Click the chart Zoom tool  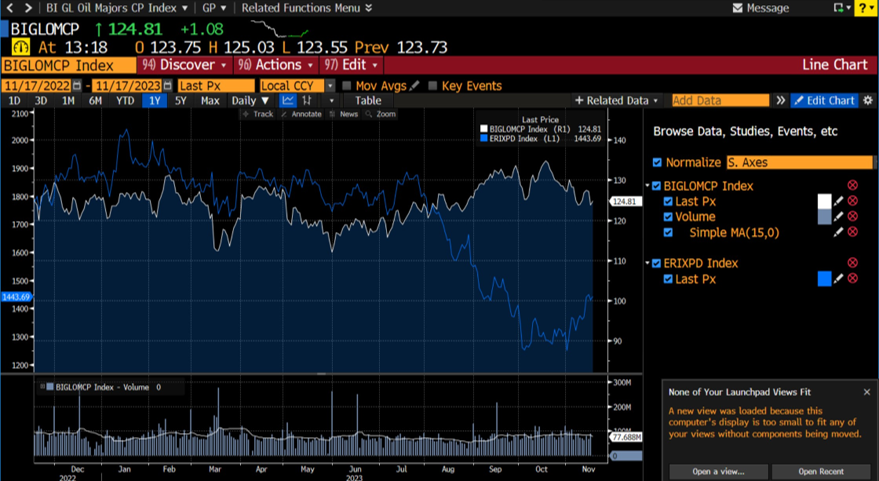tap(380, 114)
